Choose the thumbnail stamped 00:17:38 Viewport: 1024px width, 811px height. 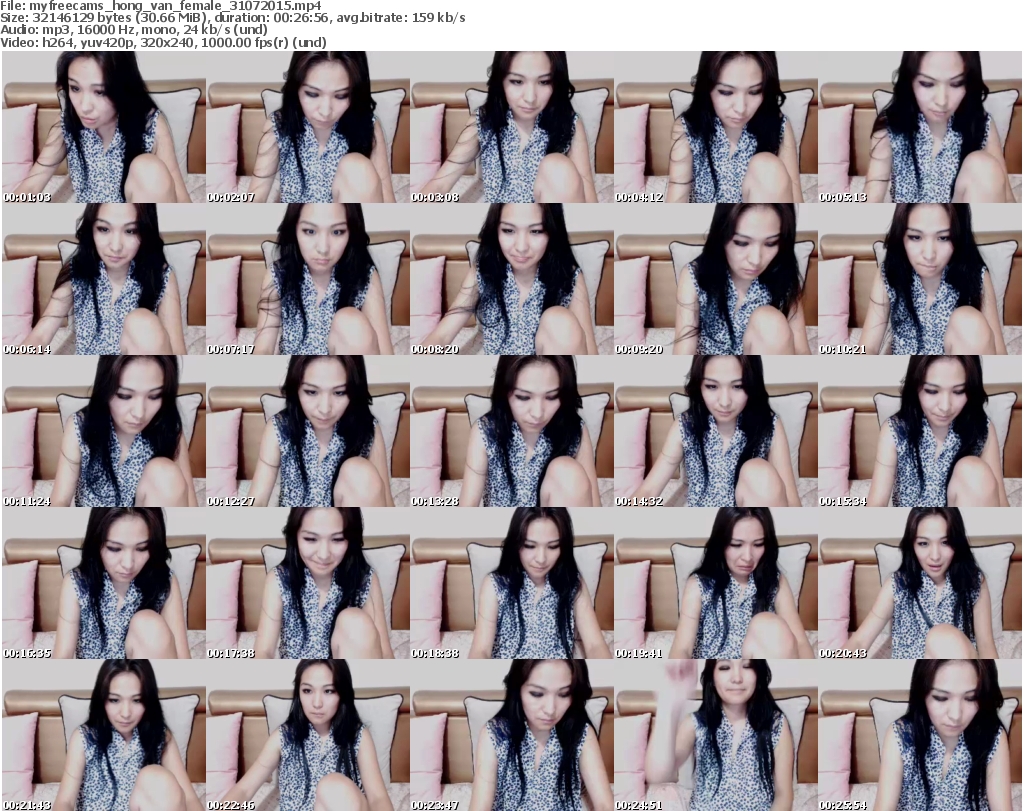308,583
